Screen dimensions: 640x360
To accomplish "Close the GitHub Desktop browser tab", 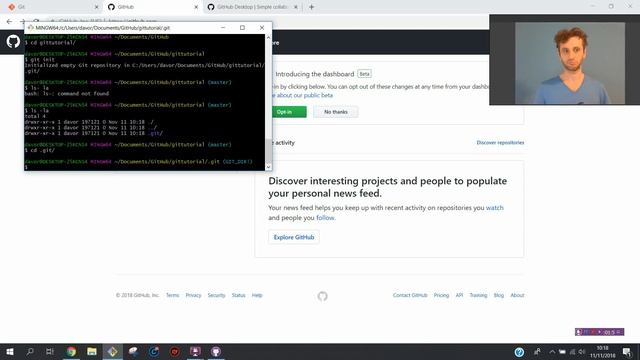I will point(296,7).
